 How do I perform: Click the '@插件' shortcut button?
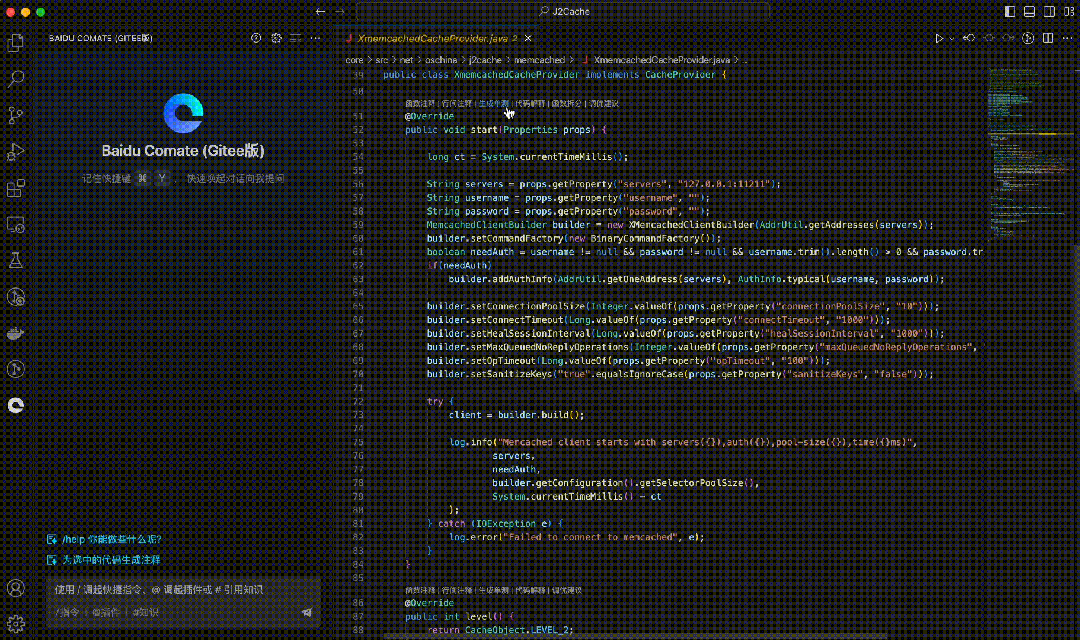point(105,612)
